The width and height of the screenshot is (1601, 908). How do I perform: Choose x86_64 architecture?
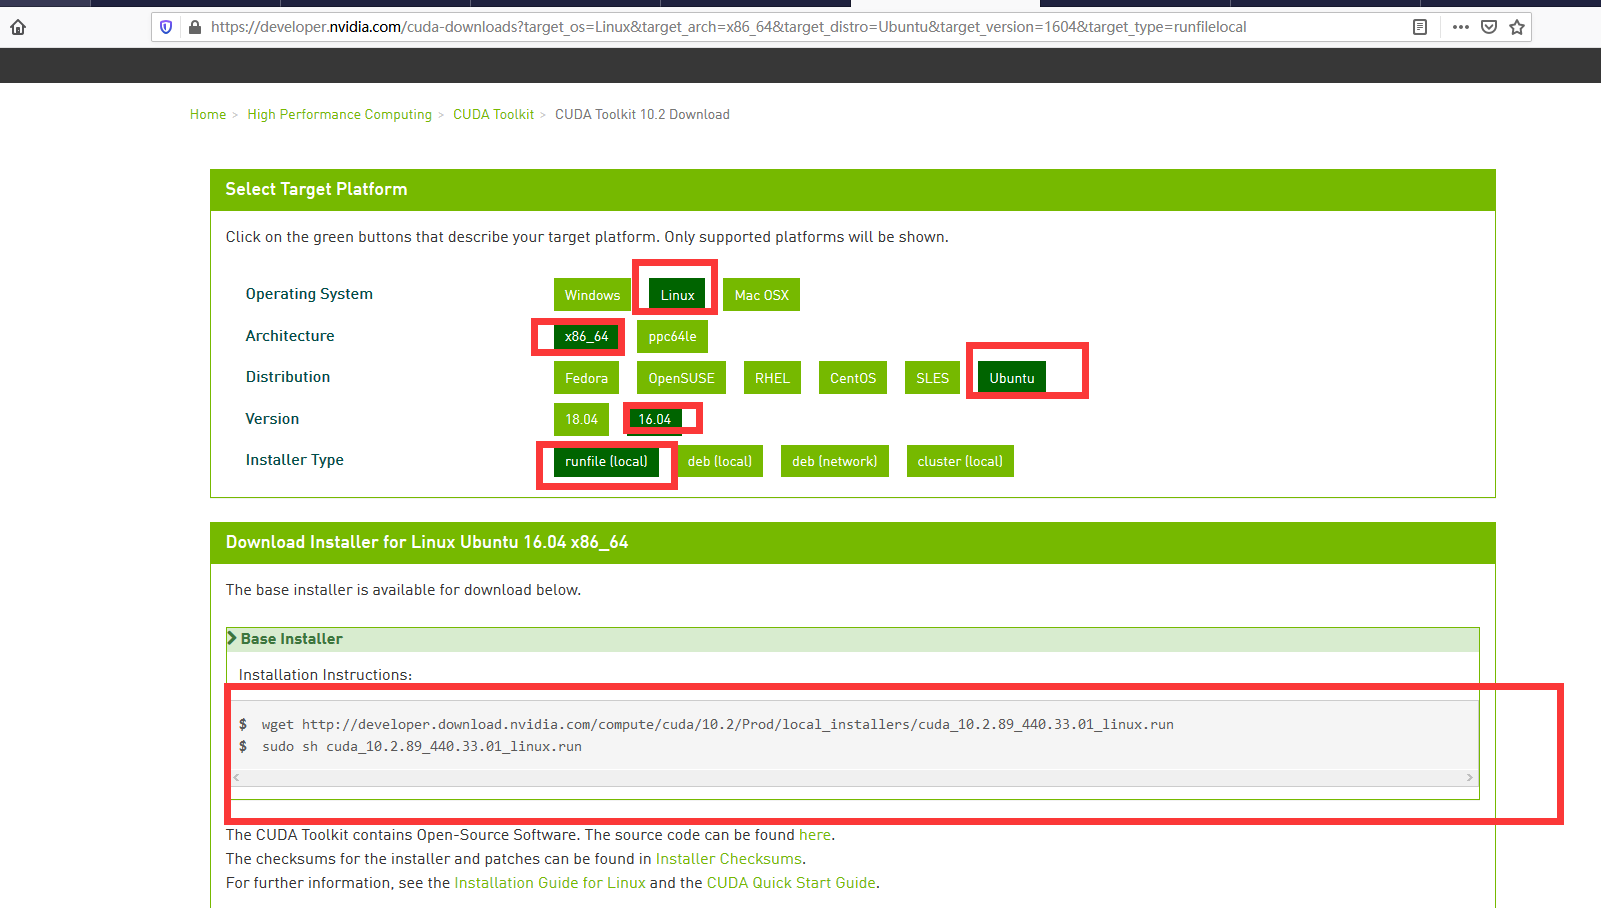(x=586, y=337)
